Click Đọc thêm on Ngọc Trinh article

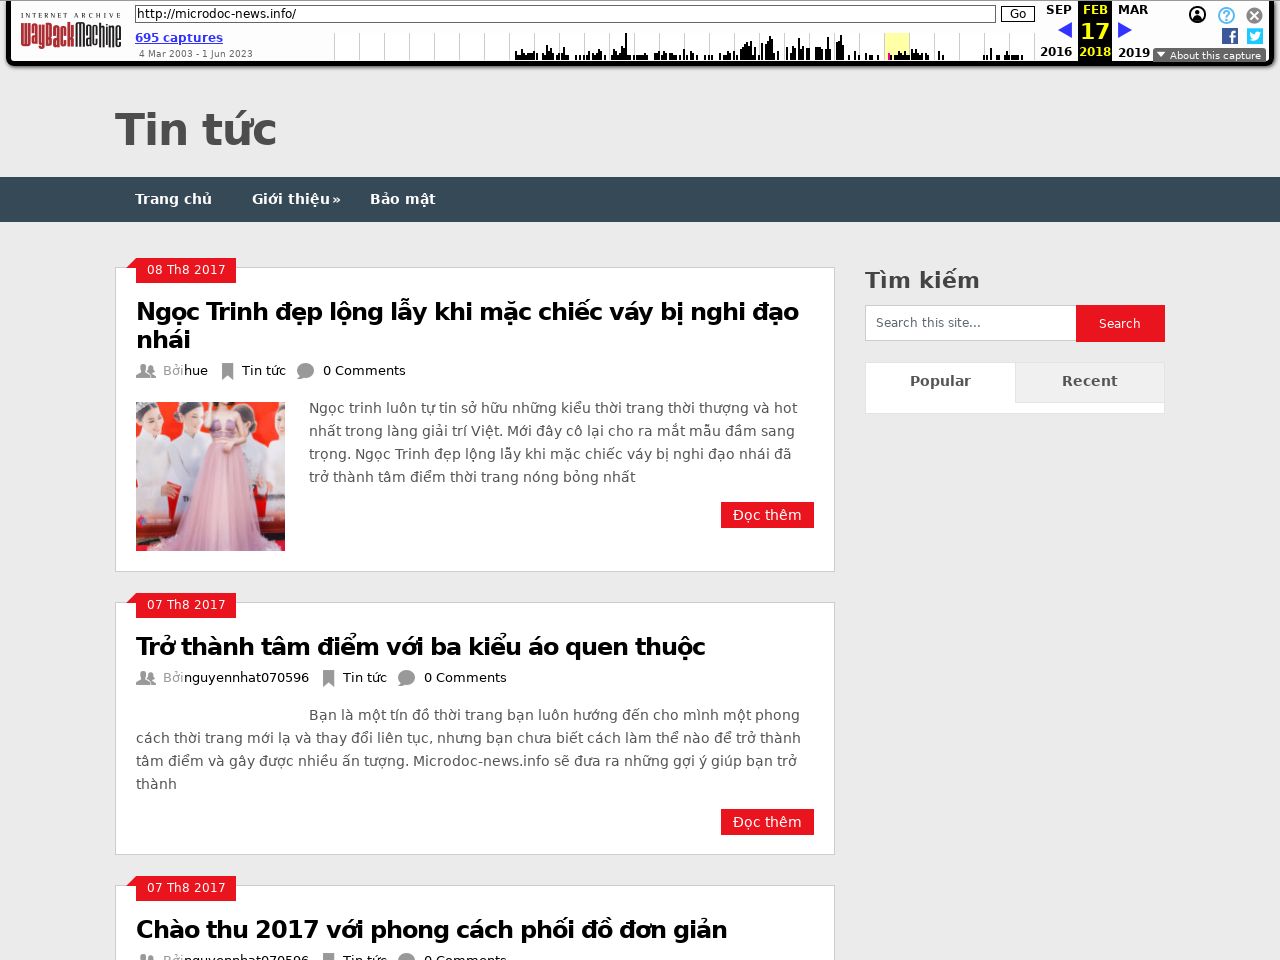pyautogui.click(x=767, y=515)
